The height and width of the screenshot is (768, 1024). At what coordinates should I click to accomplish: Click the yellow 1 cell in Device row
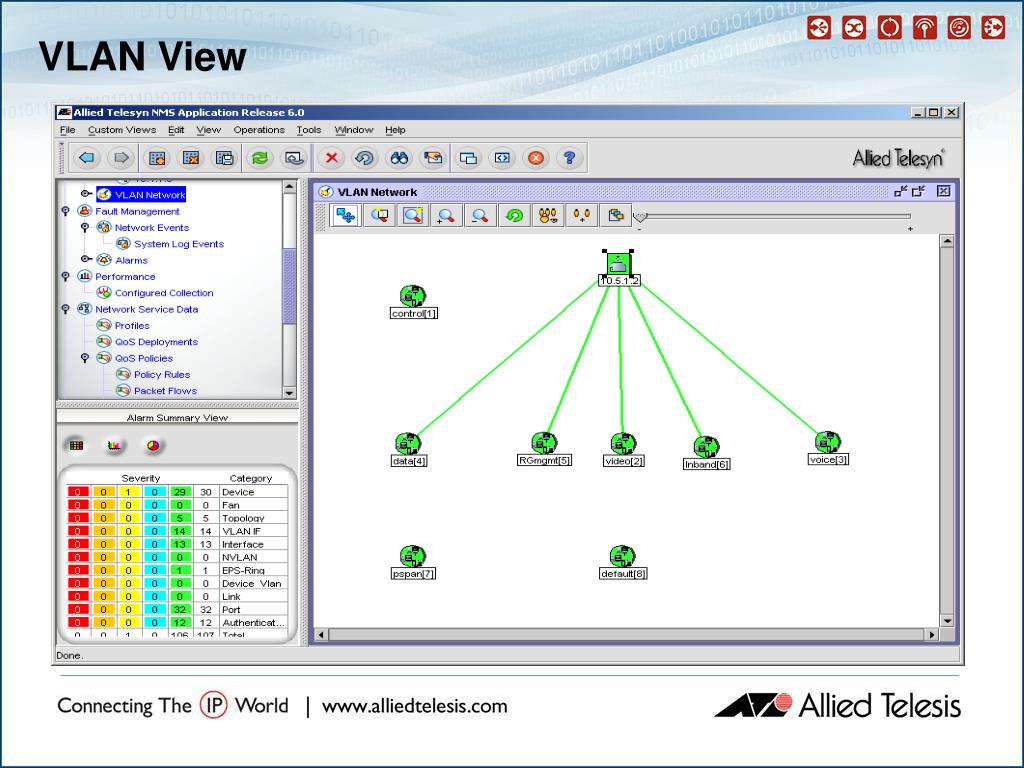pos(129,492)
